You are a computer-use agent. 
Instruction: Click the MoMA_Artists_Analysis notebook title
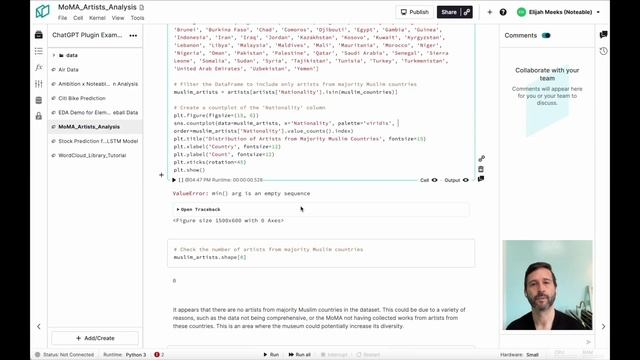click(97, 7)
